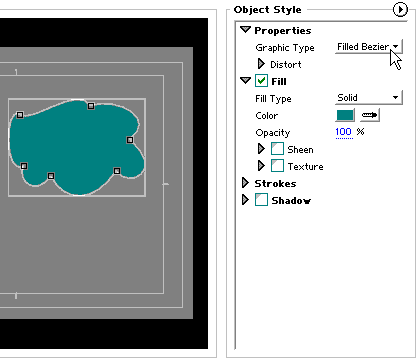419x361 pixels.
Task: Expand the Strokes section
Action: (x=245, y=183)
